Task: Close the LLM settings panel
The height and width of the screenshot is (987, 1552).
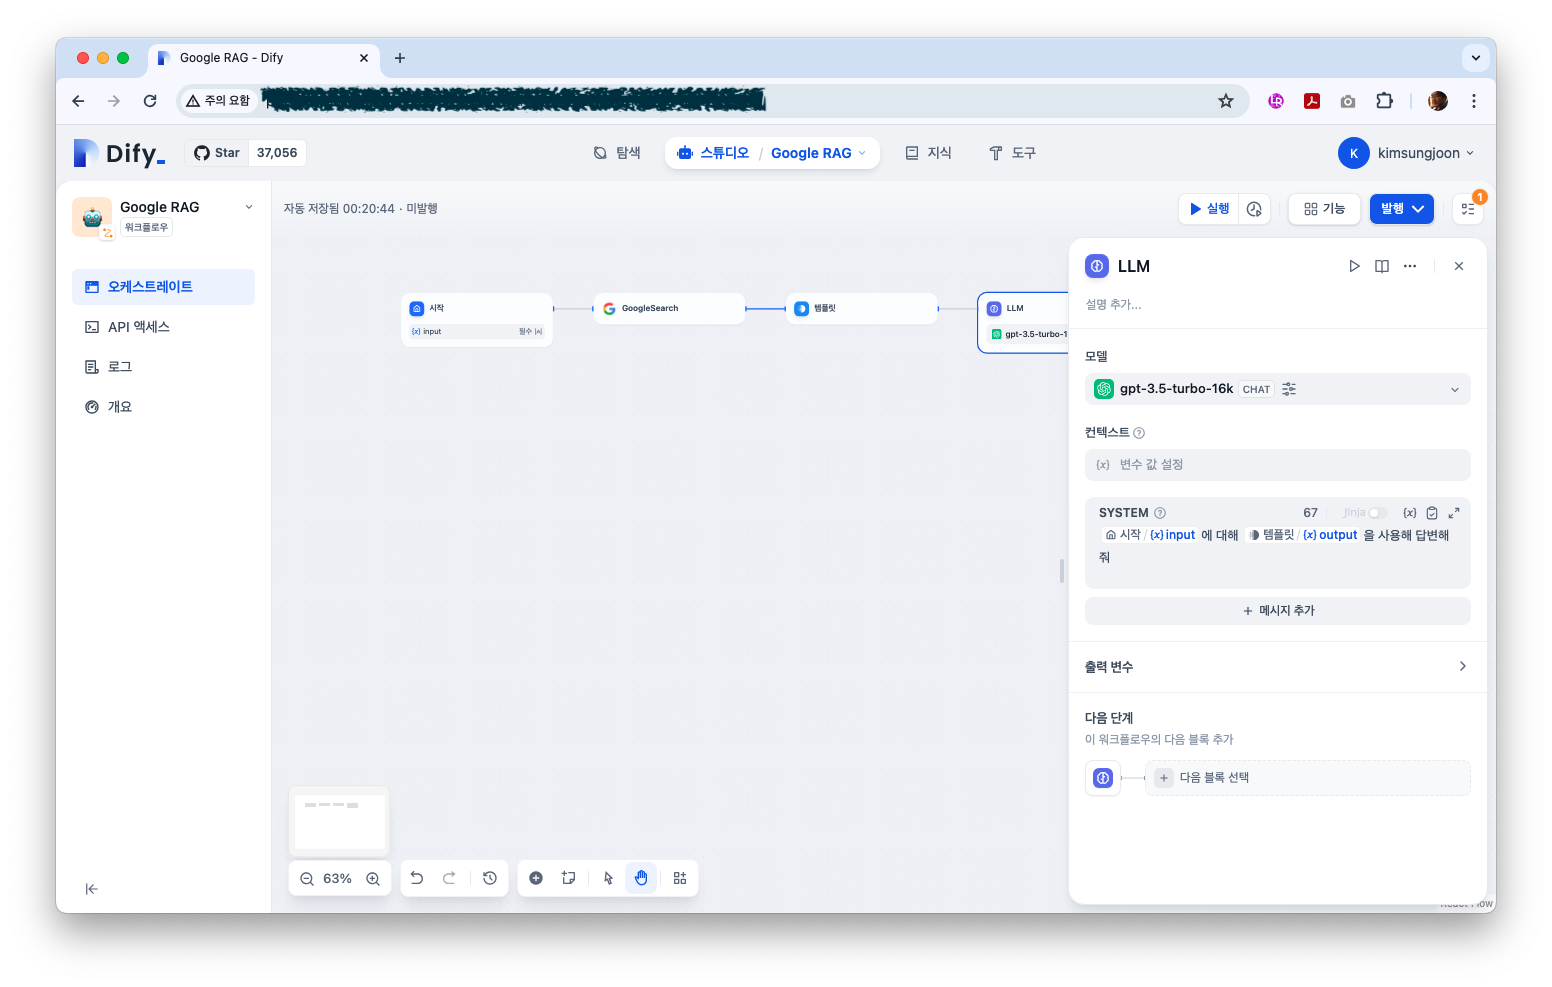Action: pos(1459,266)
